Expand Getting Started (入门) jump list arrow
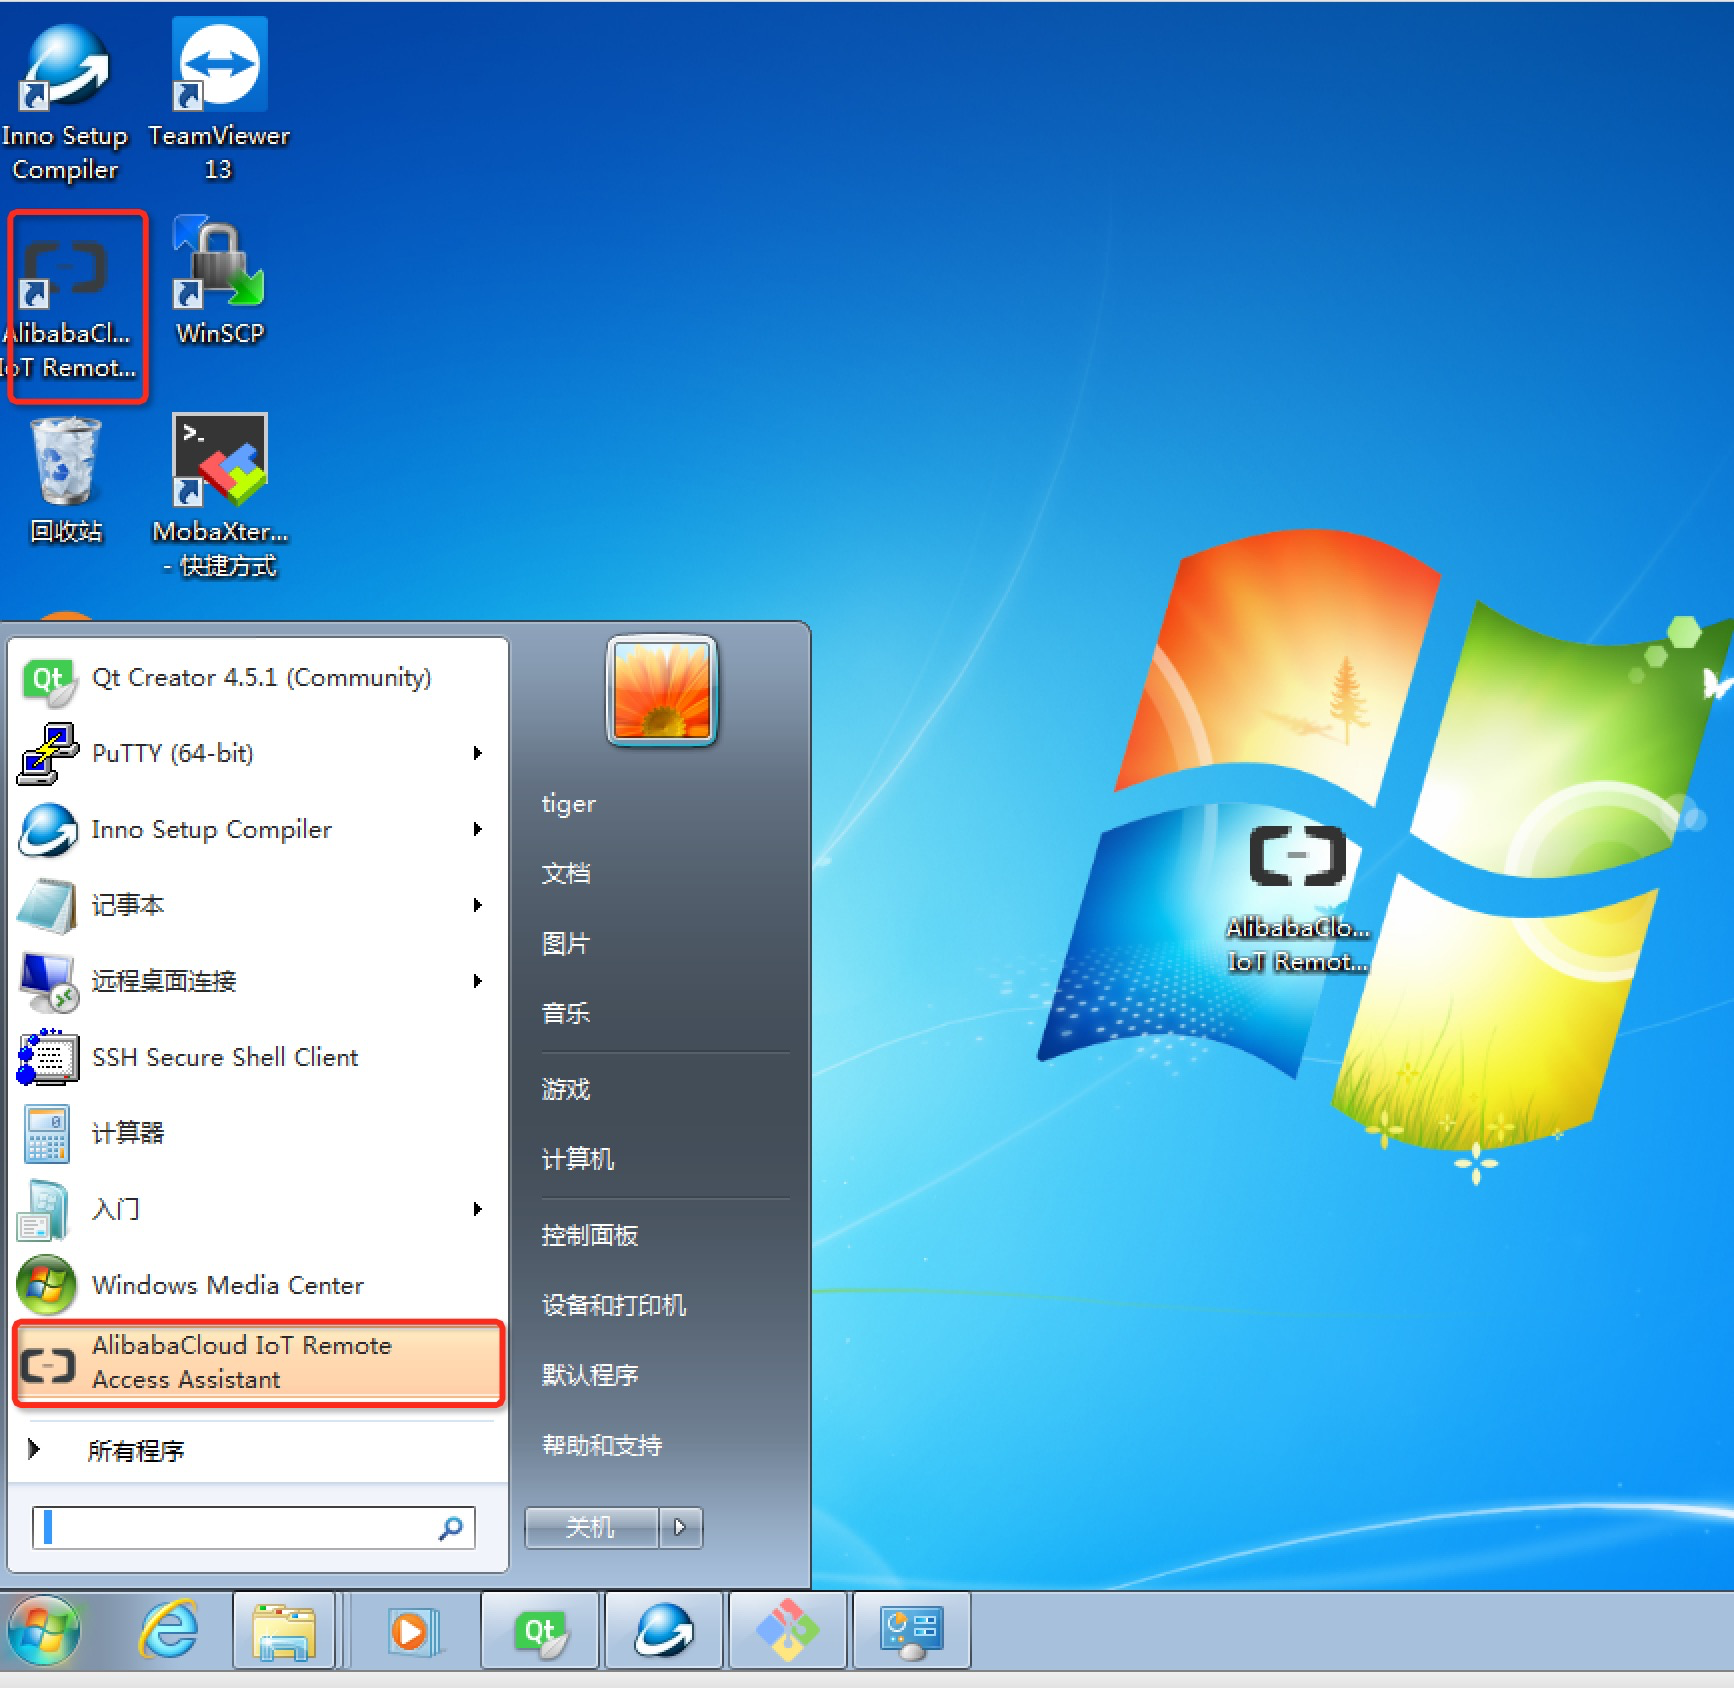This screenshot has width=1734, height=1688. 478,1209
